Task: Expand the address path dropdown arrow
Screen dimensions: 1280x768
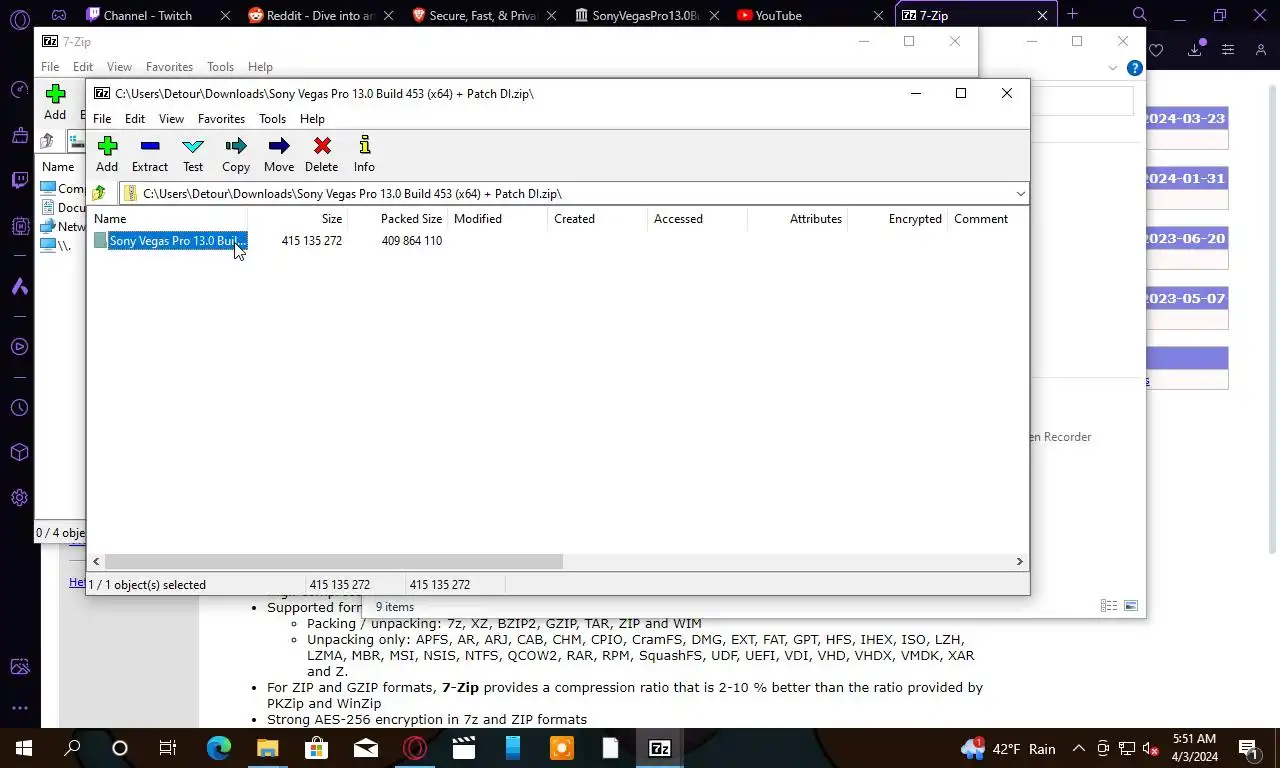Action: pos(1020,193)
